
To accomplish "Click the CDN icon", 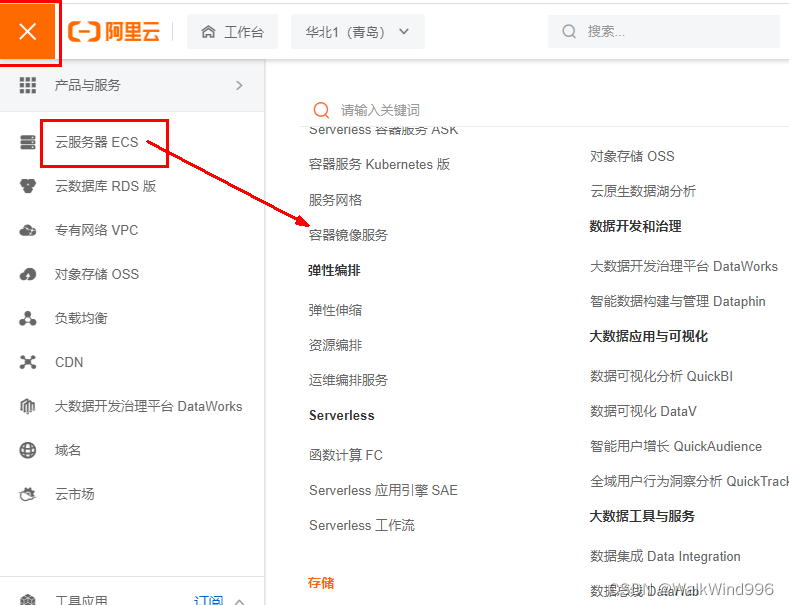I will [x=28, y=362].
